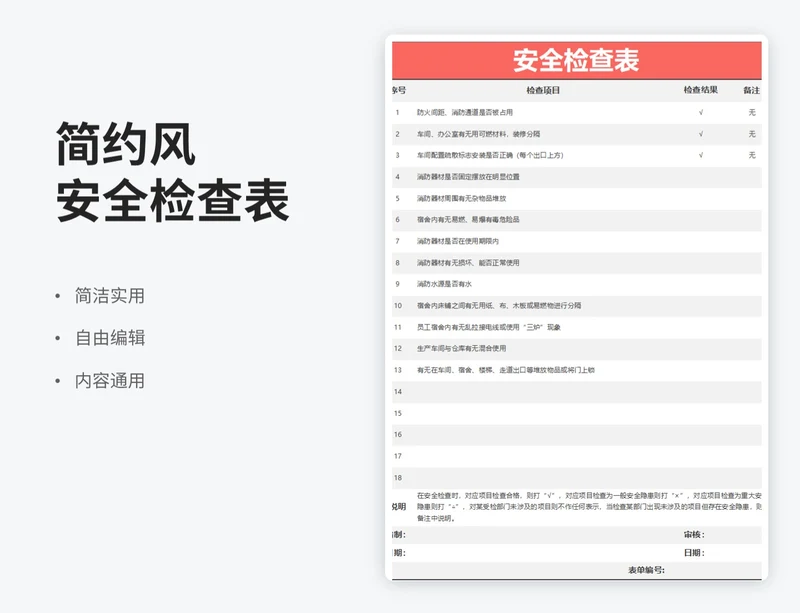Click the 简洁实用 bullet point
Image resolution: width=800 pixels, height=613 pixels.
pos(110,296)
